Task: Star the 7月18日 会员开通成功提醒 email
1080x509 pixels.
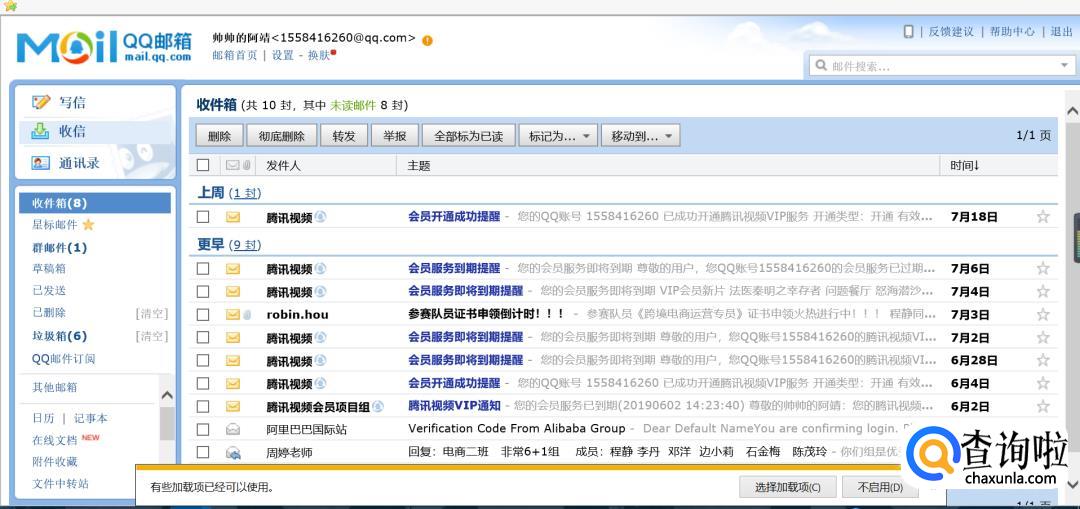Action: click(x=1043, y=217)
